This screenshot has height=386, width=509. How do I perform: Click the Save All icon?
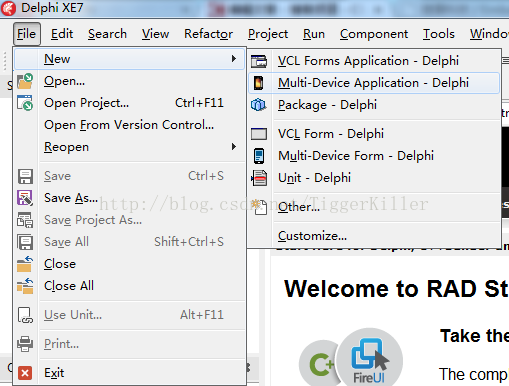pos(25,242)
